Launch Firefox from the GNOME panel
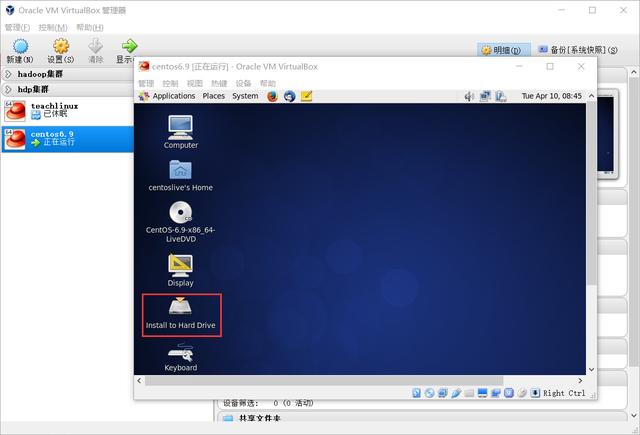The height and width of the screenshot is (435, 640). tap(273, 96)
